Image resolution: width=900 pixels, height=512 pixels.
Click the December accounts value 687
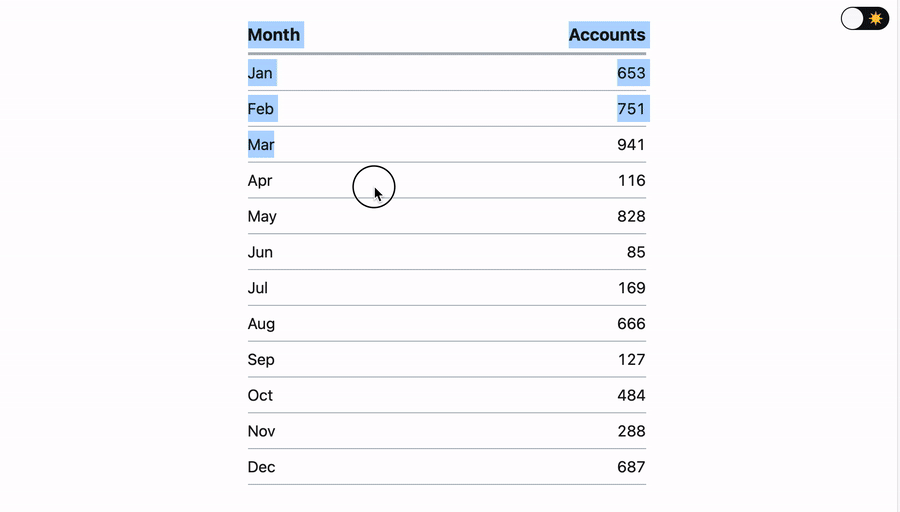coord(631,467)
